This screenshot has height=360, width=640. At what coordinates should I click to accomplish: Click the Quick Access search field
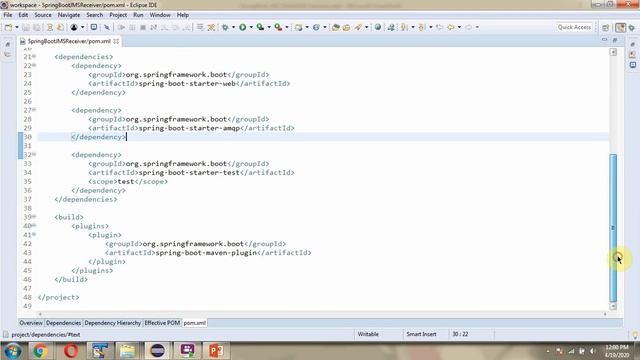pyautogui.click(x=574, y=27)
